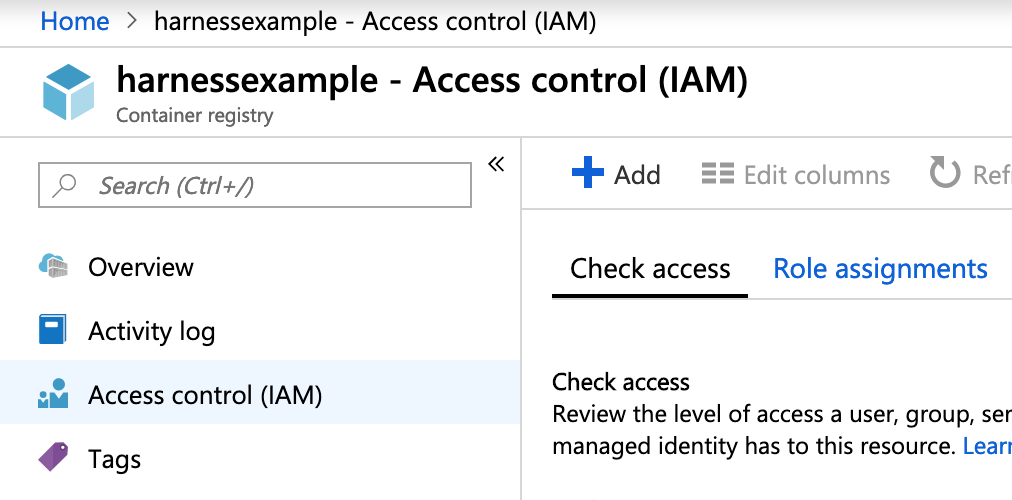Screen dimensions: 1012x500
Task: Click the container registry cube icon
Action: coord(68,92)
